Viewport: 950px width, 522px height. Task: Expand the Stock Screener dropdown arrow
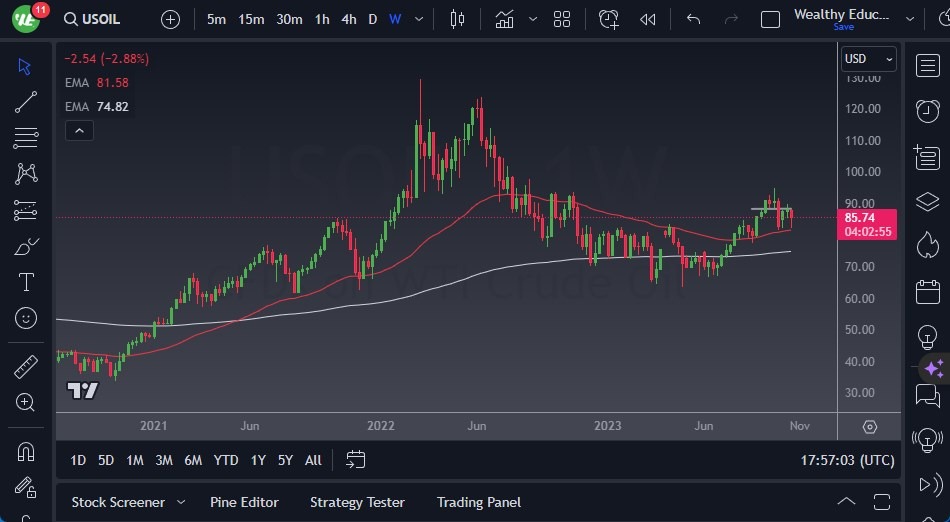181,502
